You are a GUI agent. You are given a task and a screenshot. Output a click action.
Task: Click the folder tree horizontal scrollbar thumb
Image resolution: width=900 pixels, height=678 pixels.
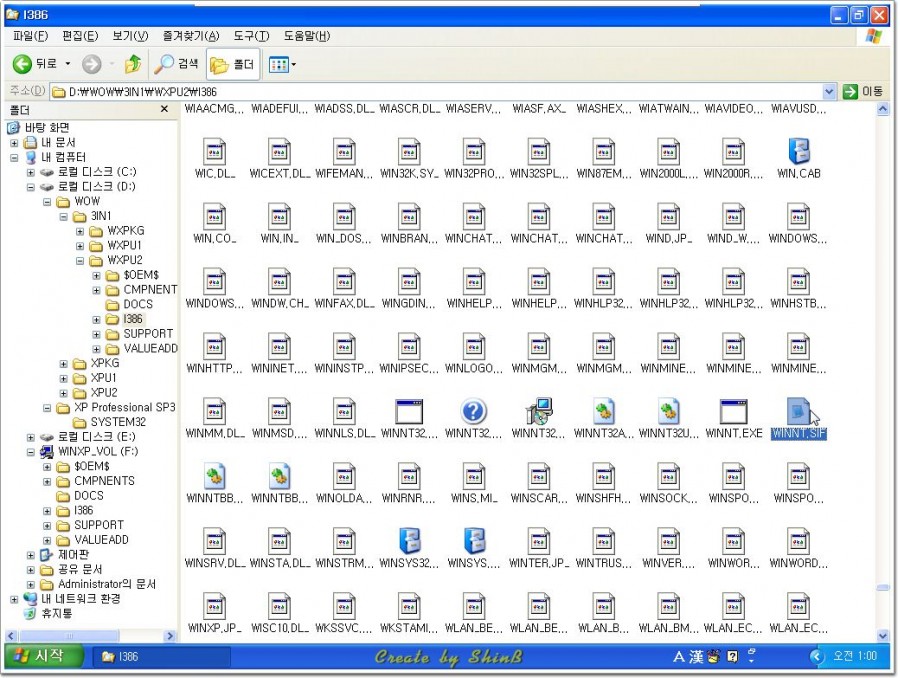click(x=69, y=636)
